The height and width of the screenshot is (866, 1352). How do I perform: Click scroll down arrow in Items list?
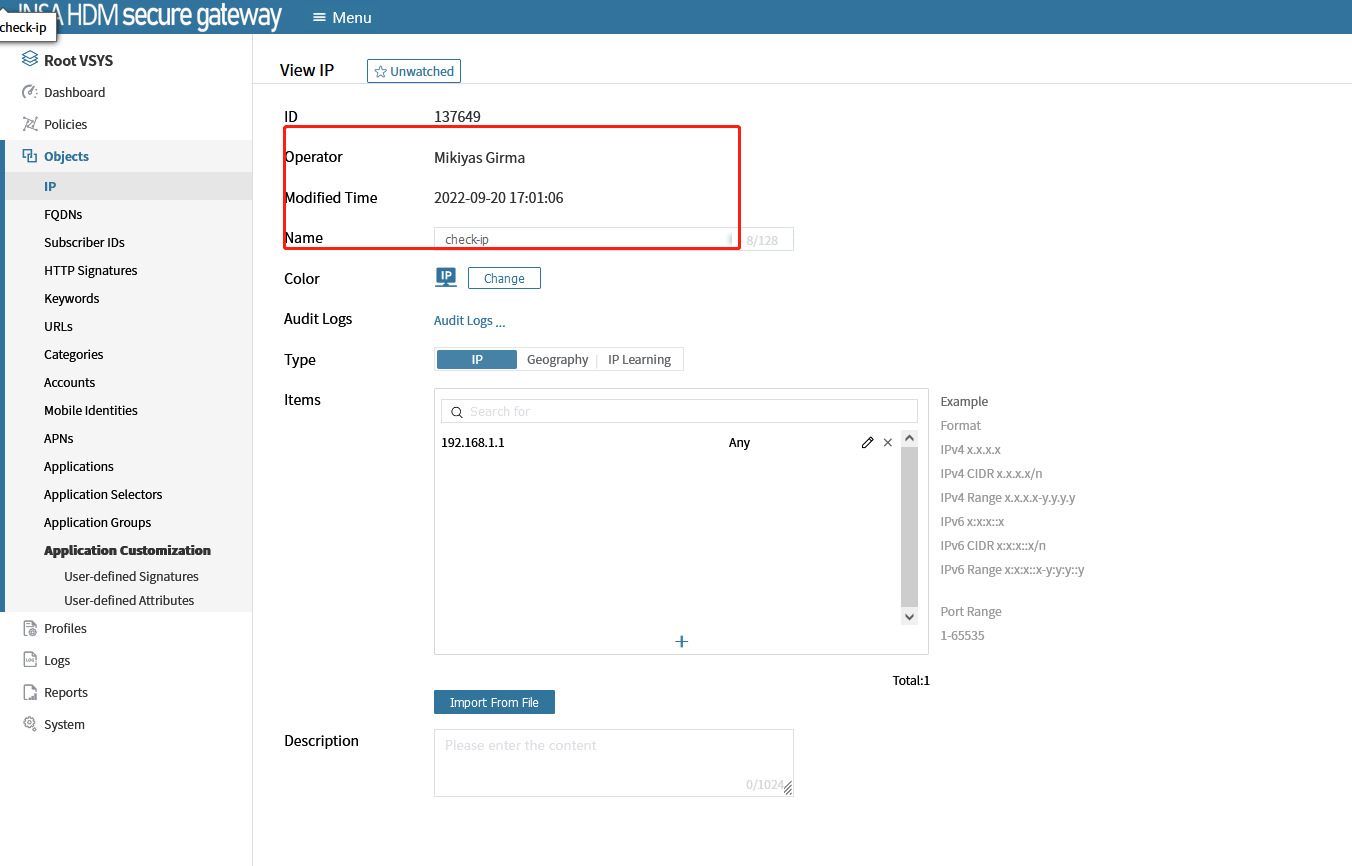pos(909,617)
